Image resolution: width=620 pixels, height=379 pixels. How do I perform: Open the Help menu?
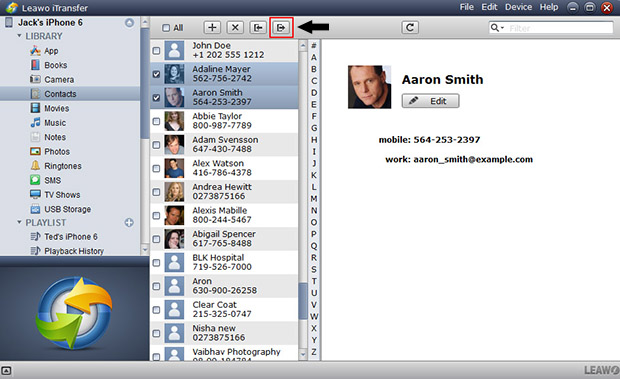coord(549,7)
